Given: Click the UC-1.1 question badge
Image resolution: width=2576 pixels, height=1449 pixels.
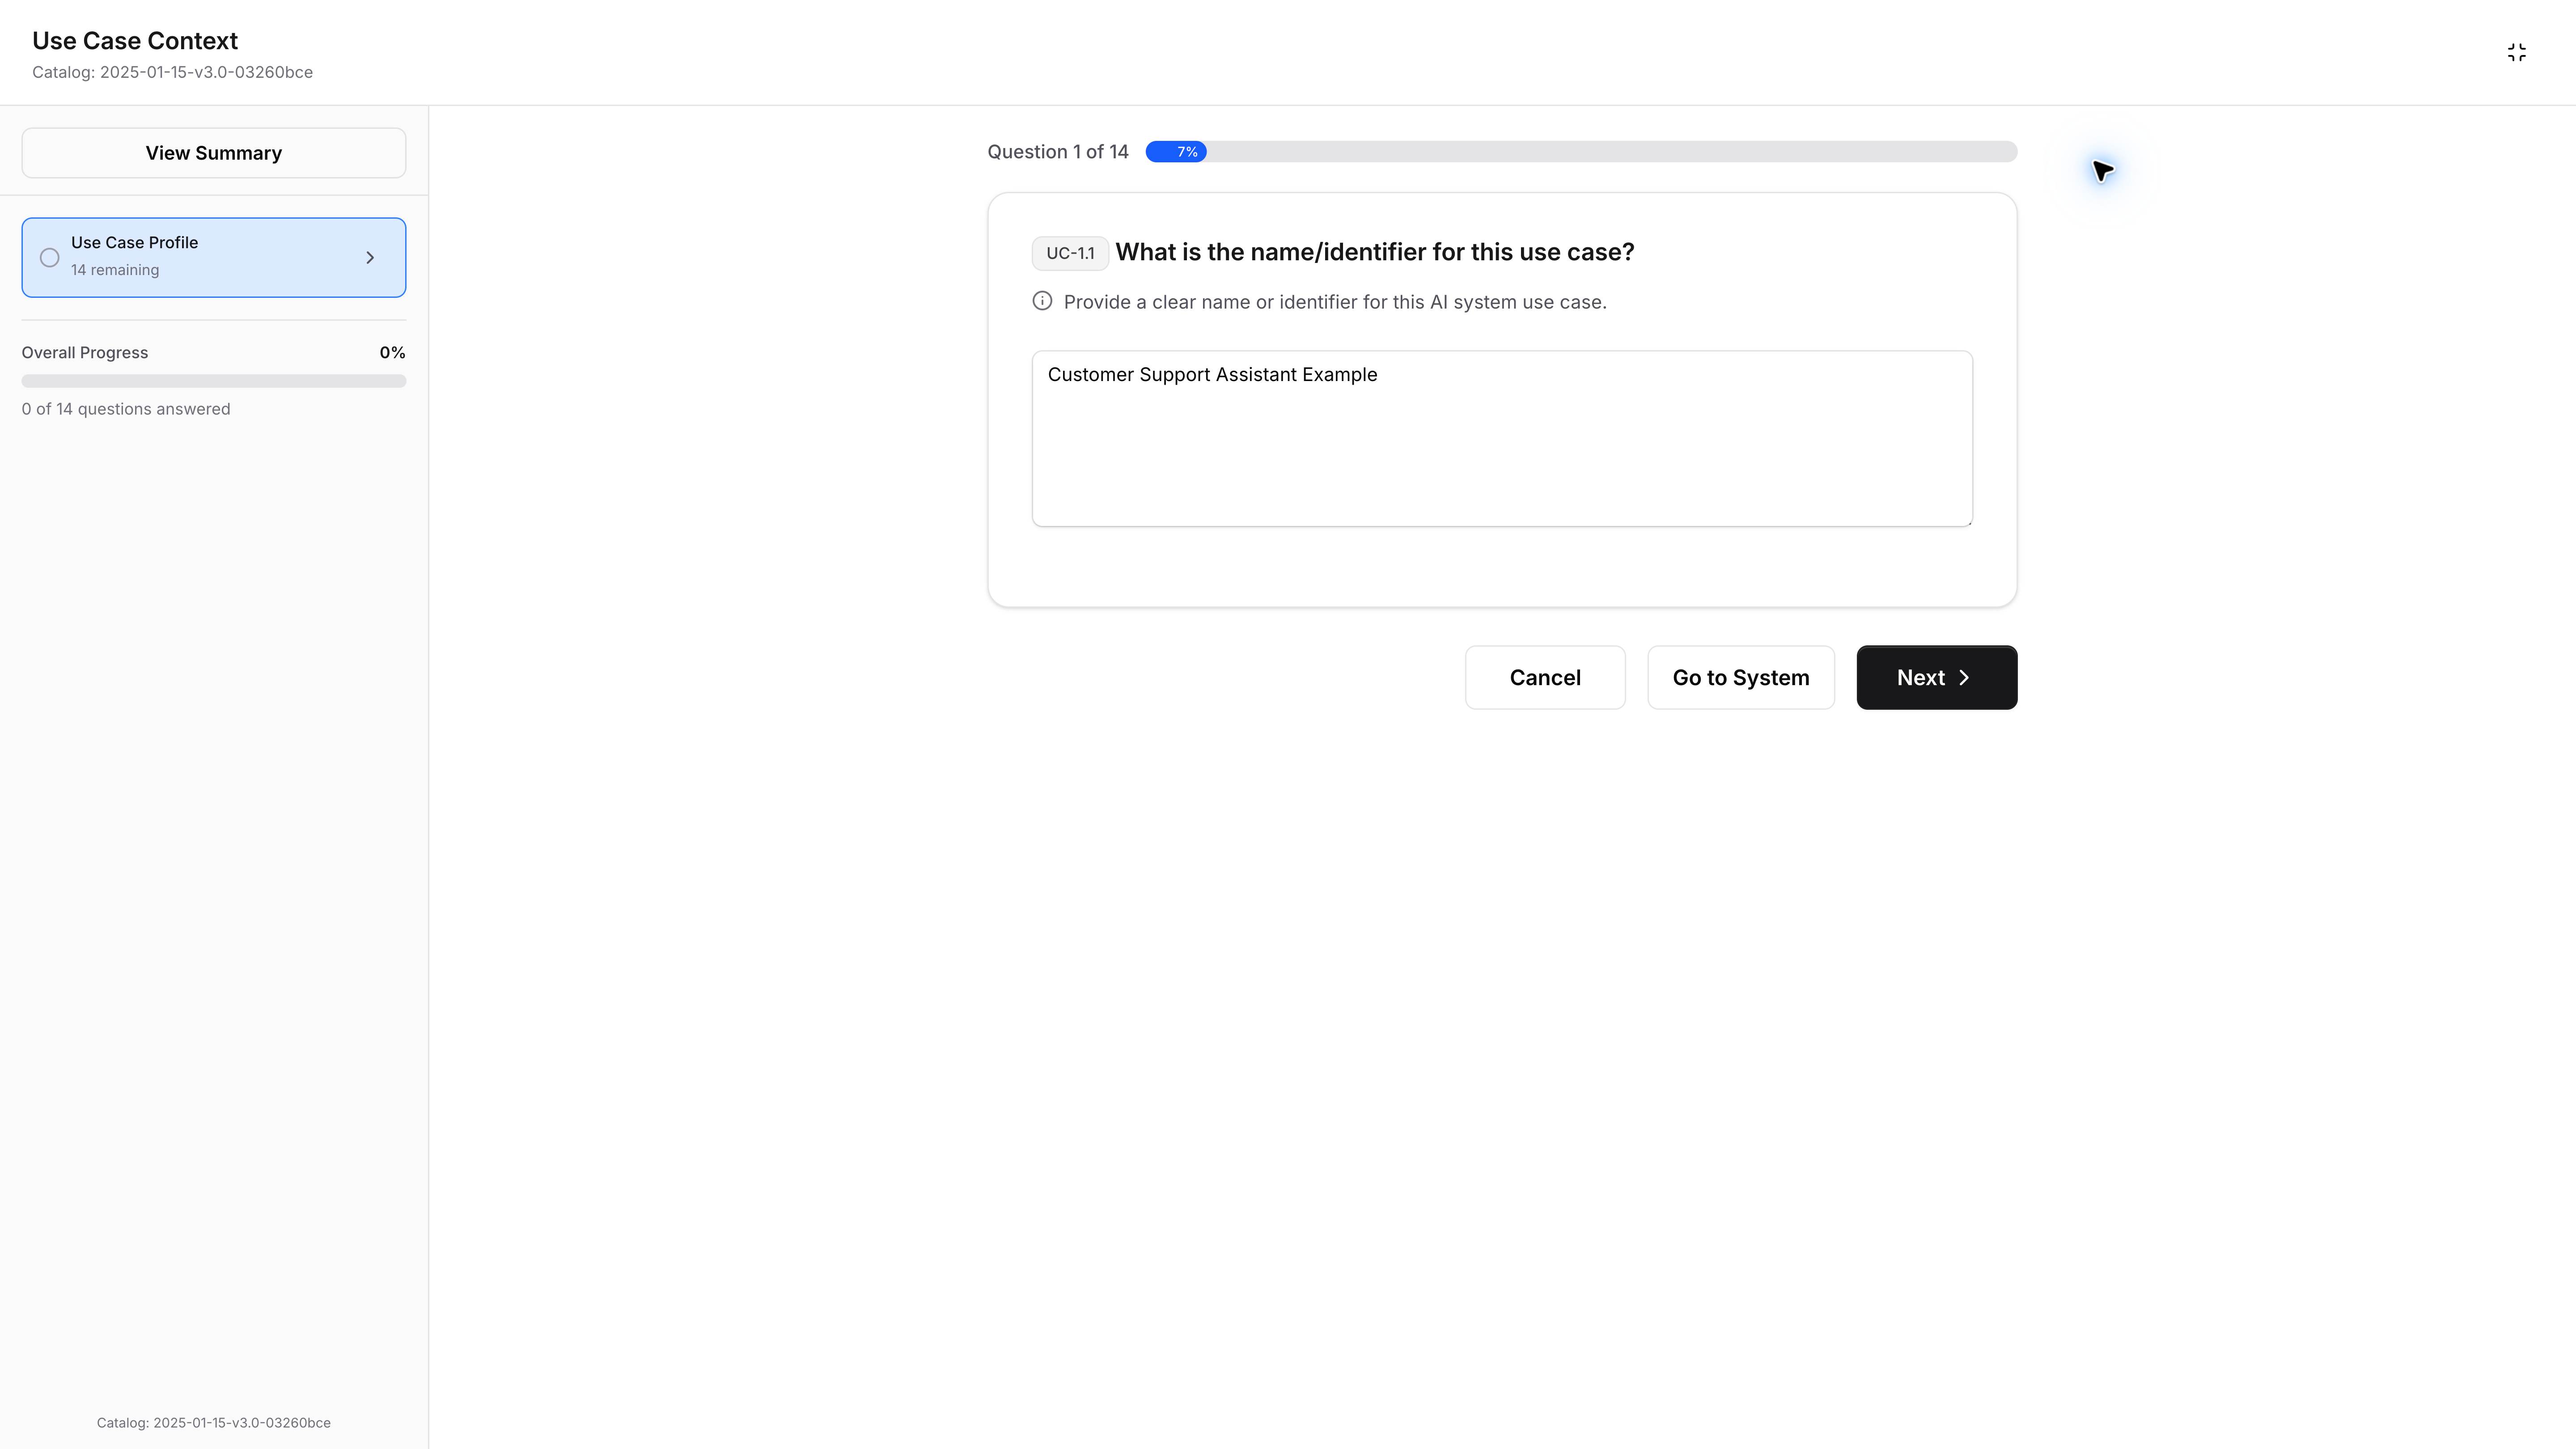Looking at the screenshot, I should (1070, 253).
